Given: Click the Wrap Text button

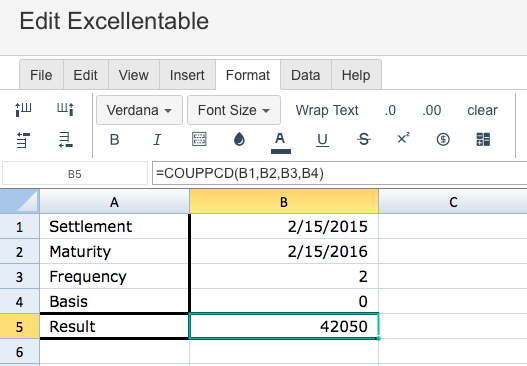Looking at the screenshot, I should tap(327, 110).
